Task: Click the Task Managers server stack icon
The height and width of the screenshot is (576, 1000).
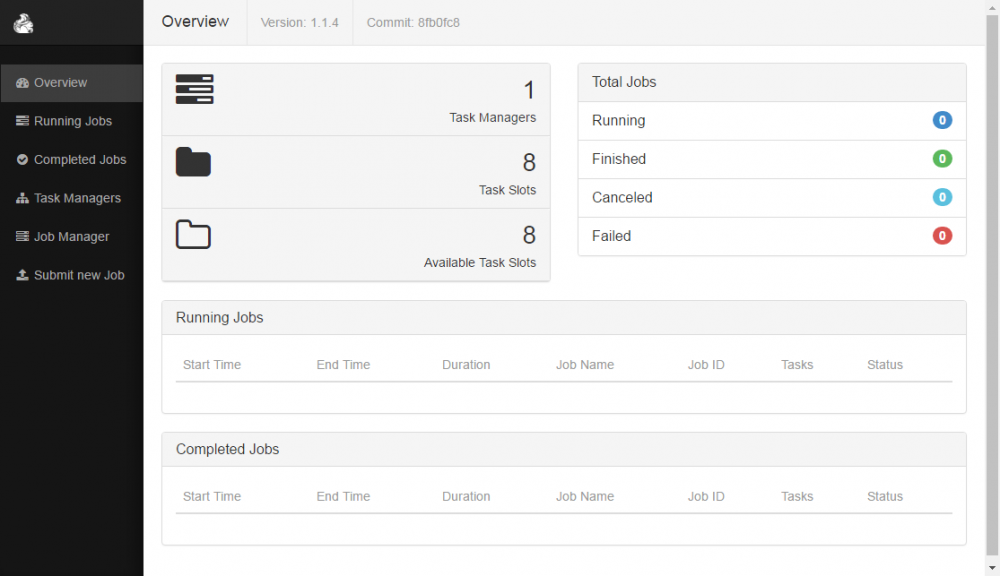Action: click(195, 89)
